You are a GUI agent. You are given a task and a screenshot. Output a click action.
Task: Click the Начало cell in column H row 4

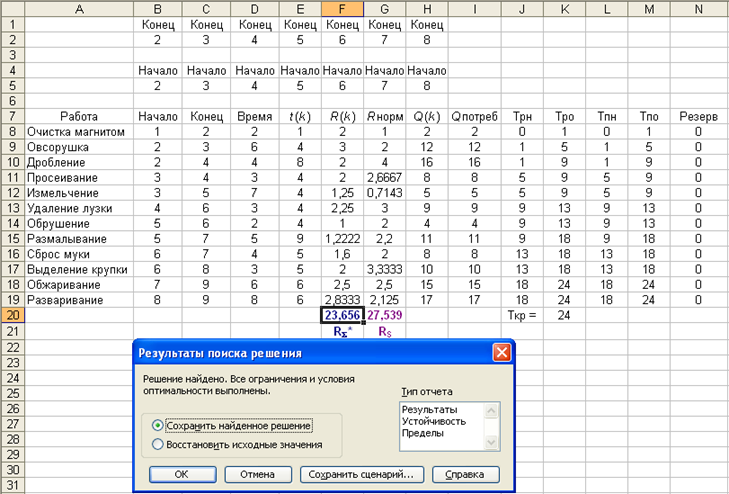[427, 70]
